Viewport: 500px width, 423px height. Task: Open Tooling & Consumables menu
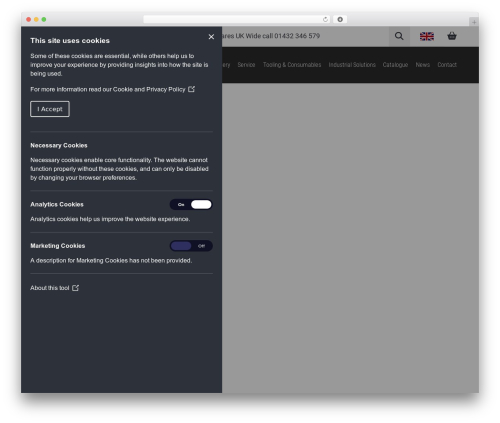tap(292, 65)
